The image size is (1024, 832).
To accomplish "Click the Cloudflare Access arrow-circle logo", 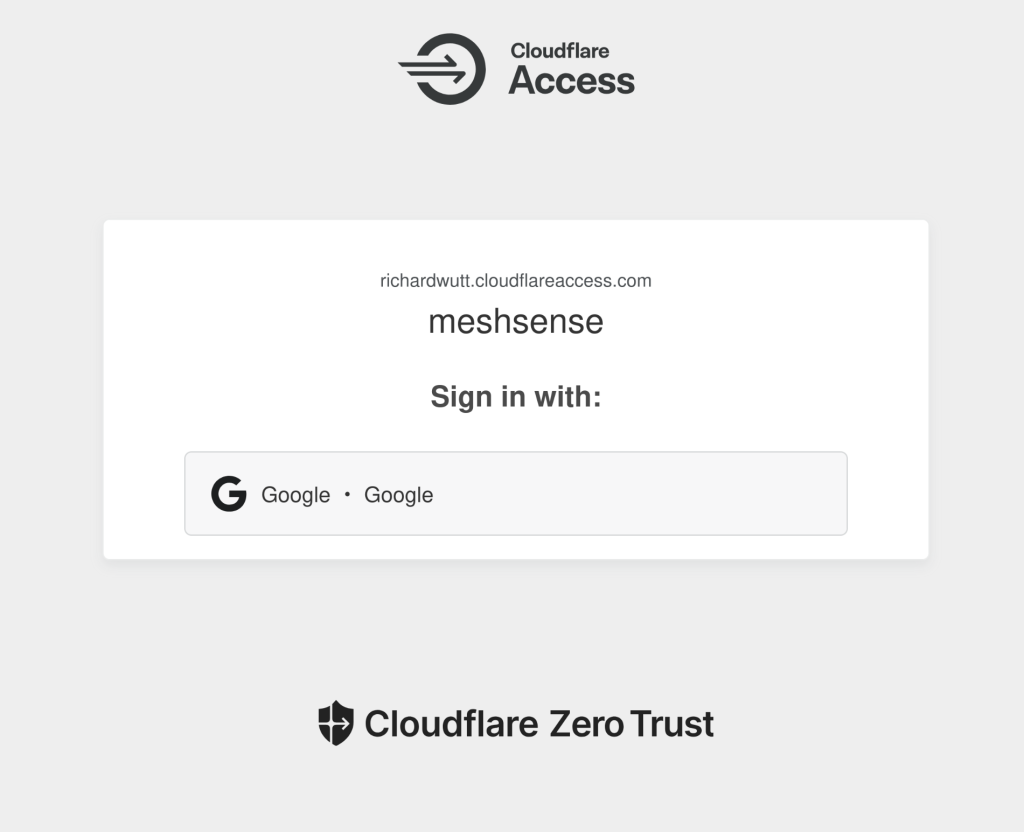I will 443,69.
